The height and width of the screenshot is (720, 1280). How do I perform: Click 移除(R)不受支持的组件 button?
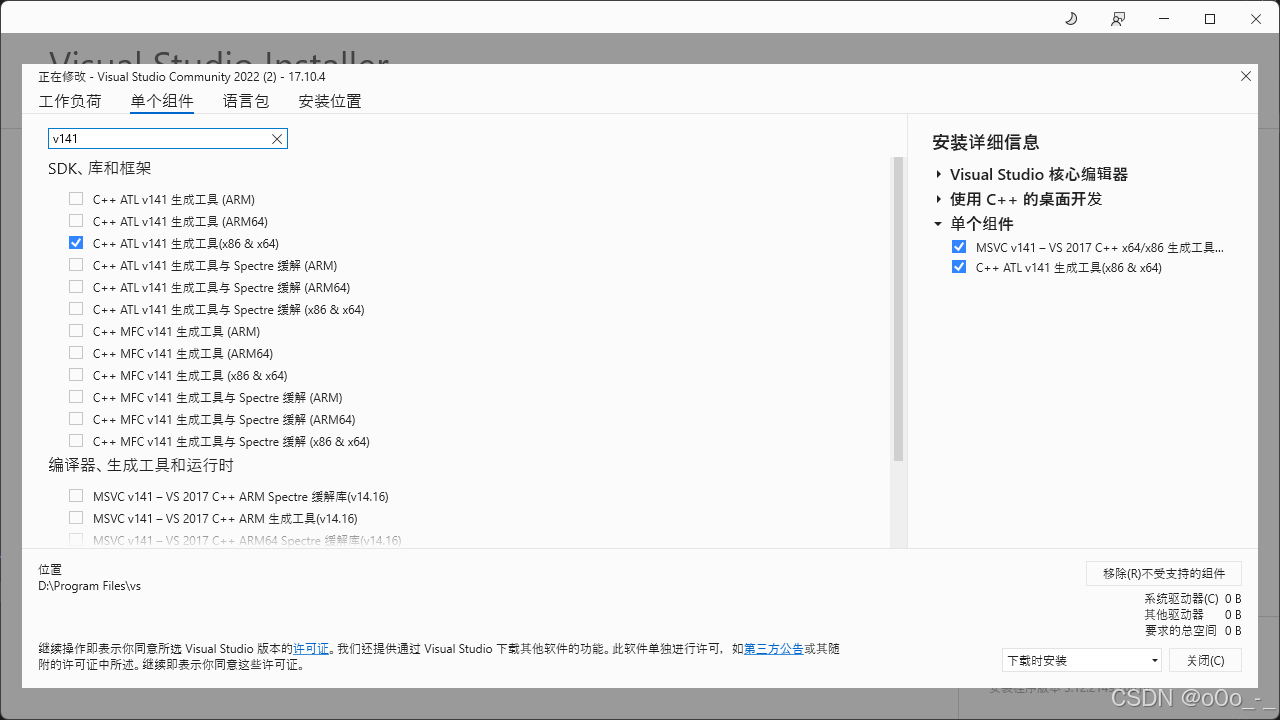1164,573
